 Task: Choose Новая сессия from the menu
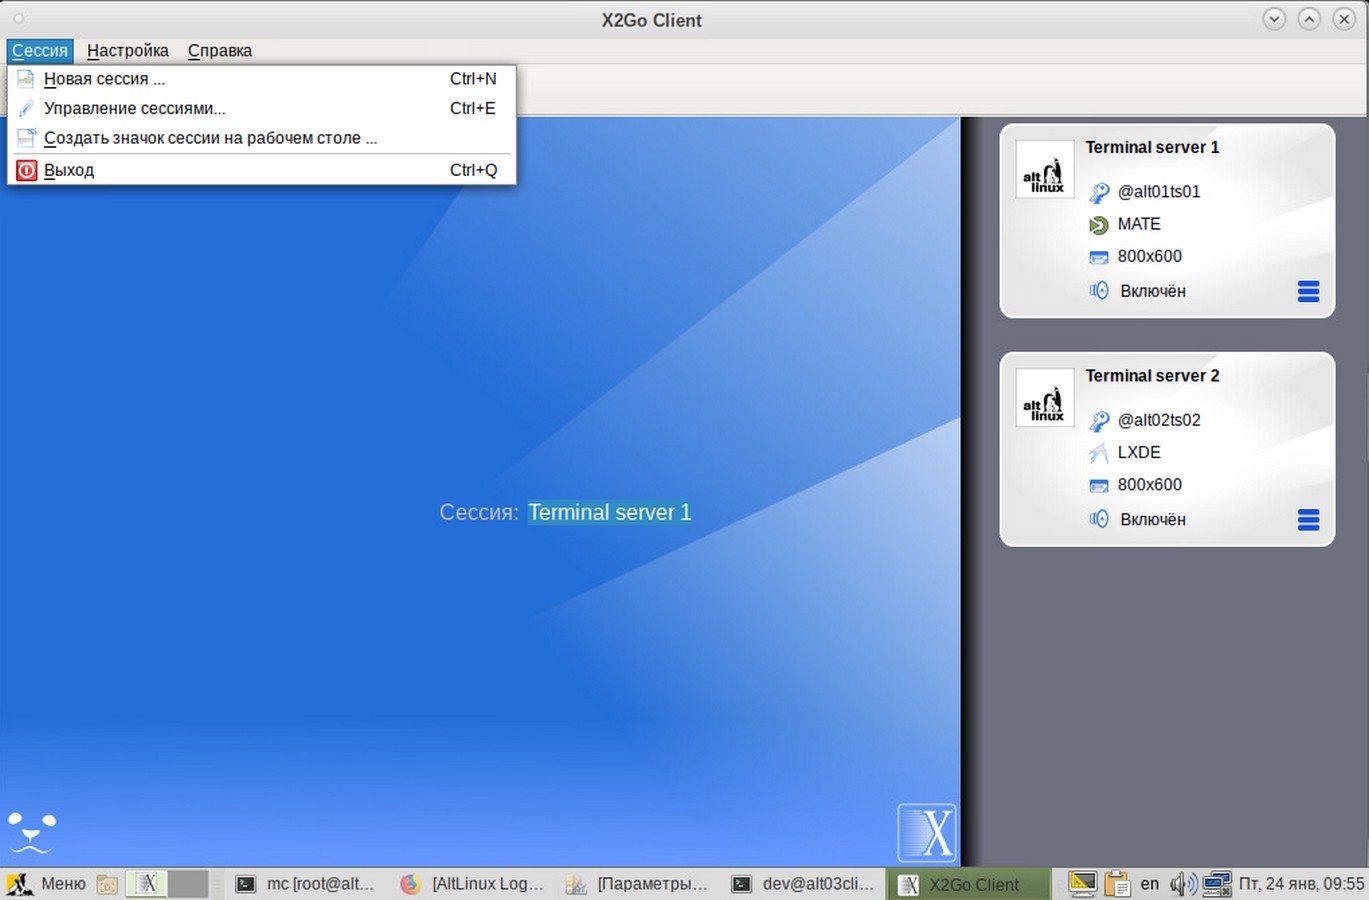(x=262, y=79)
